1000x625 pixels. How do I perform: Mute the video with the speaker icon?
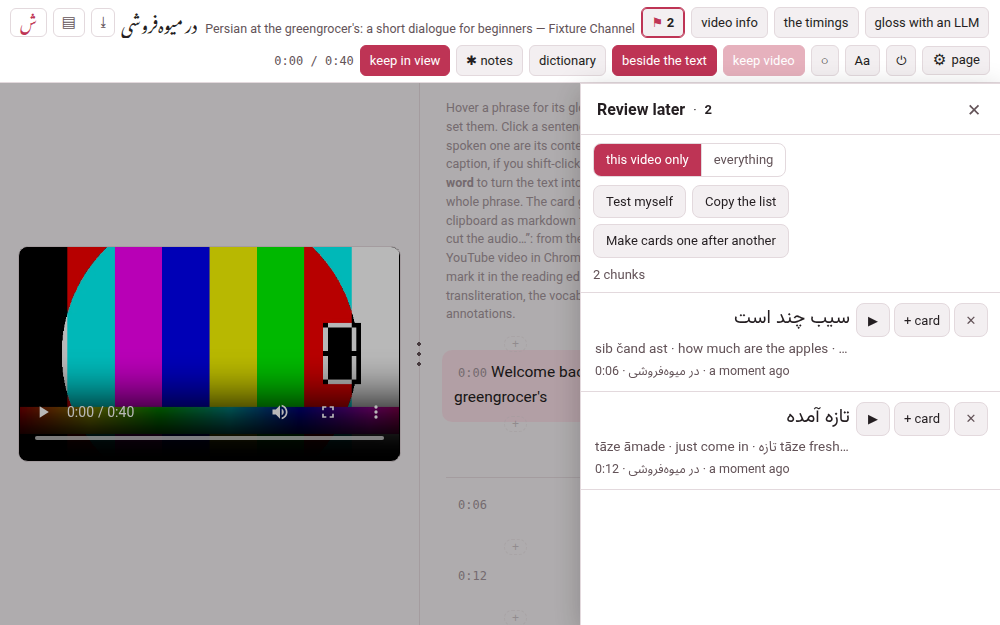tap(279, 412)
